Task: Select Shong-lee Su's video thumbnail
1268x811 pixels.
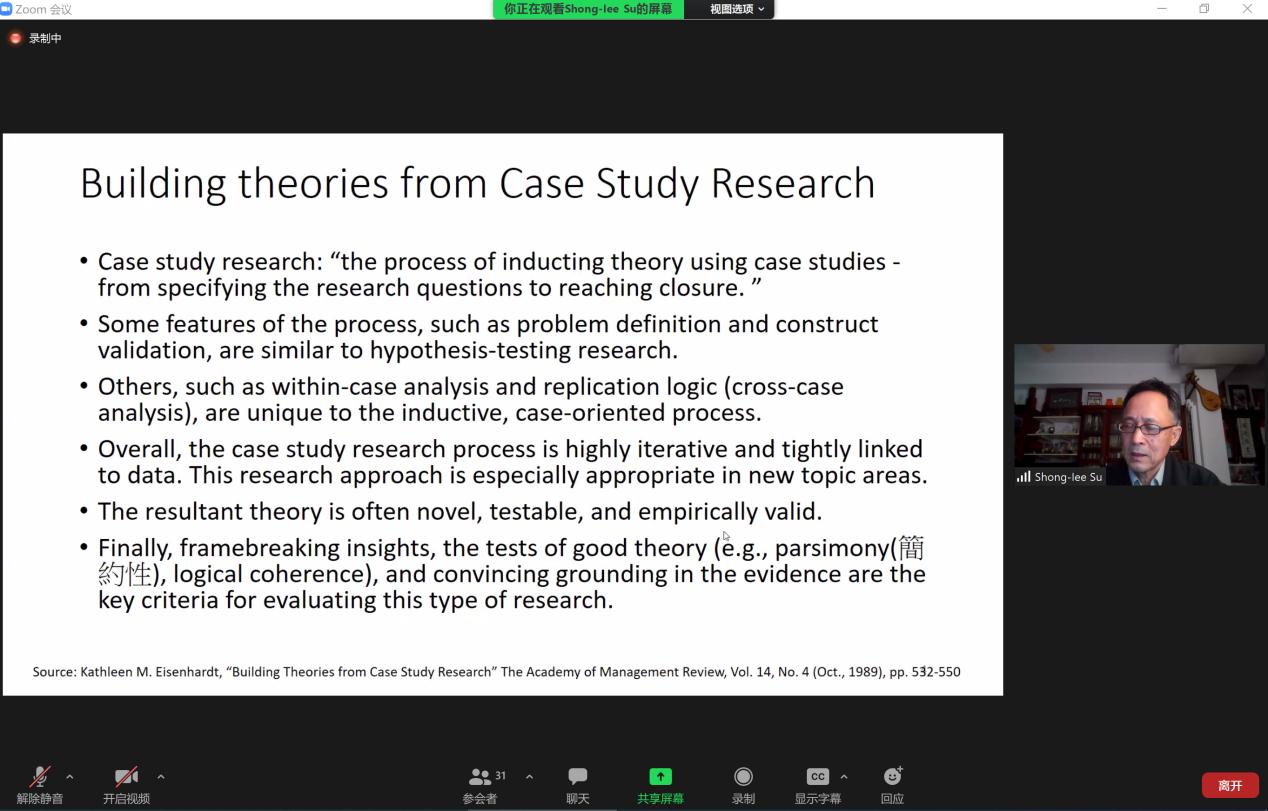Action: (x=1139, y=414)
